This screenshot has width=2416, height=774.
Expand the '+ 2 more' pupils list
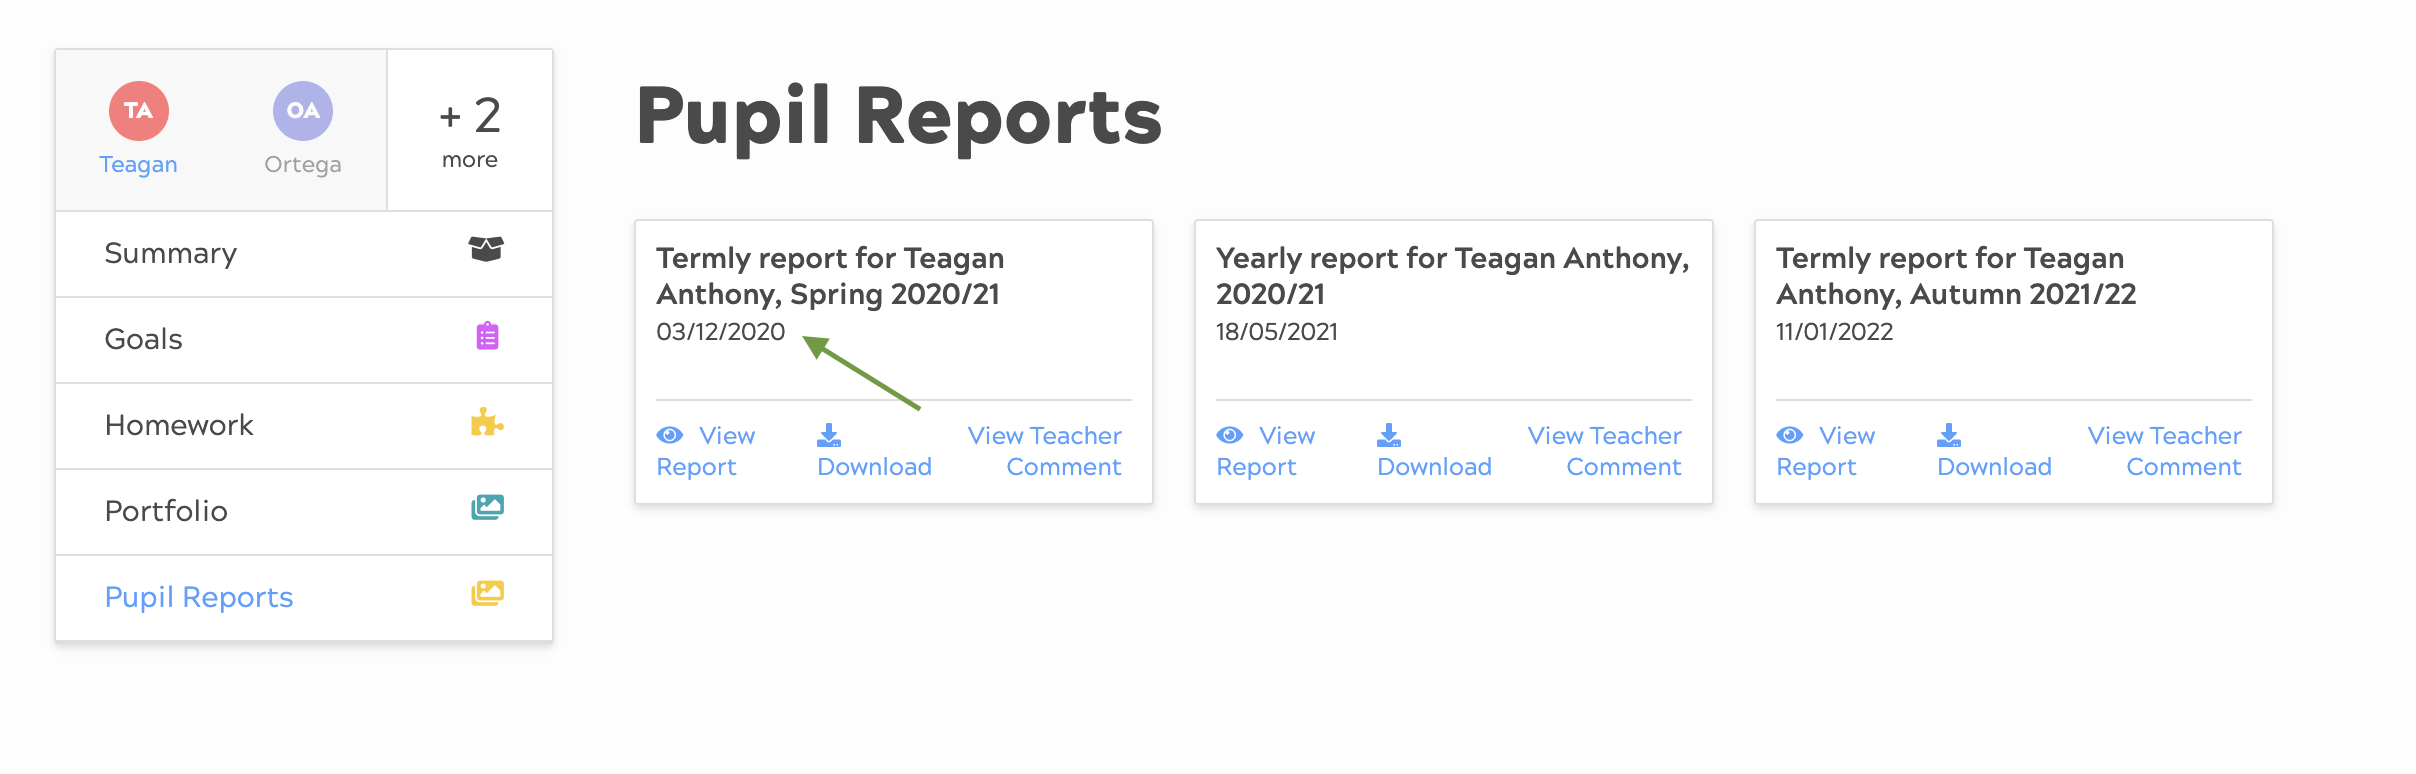[x=469, y=131]
